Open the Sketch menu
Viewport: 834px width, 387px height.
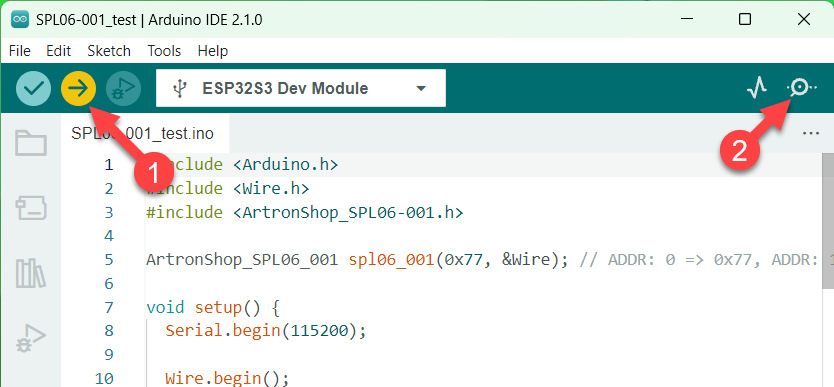[x=109, y=51]
